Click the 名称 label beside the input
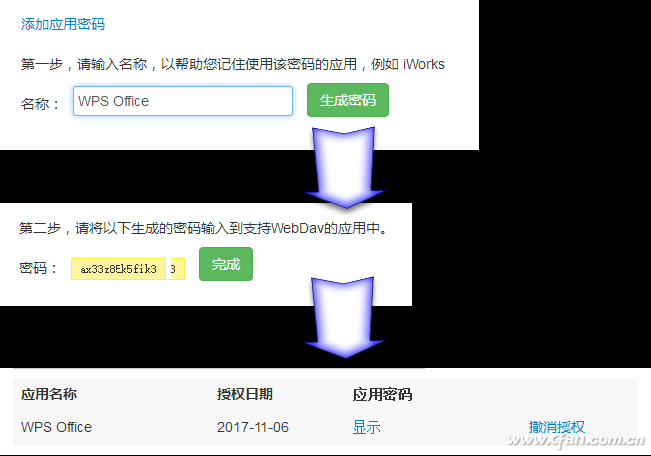Screen dimensions: 651x456 coord(40,103)
